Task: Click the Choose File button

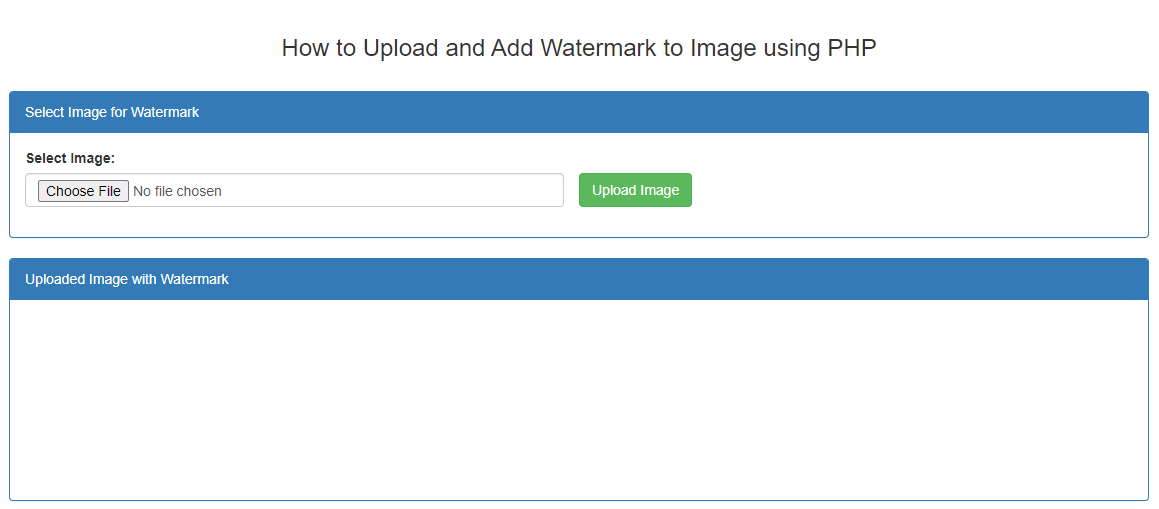Action: point(83,191)
